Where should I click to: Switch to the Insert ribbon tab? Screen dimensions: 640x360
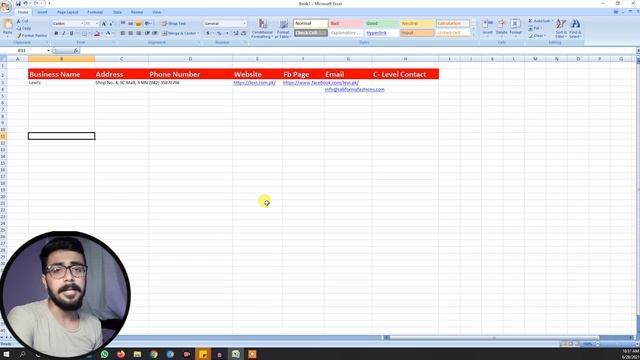42,12
